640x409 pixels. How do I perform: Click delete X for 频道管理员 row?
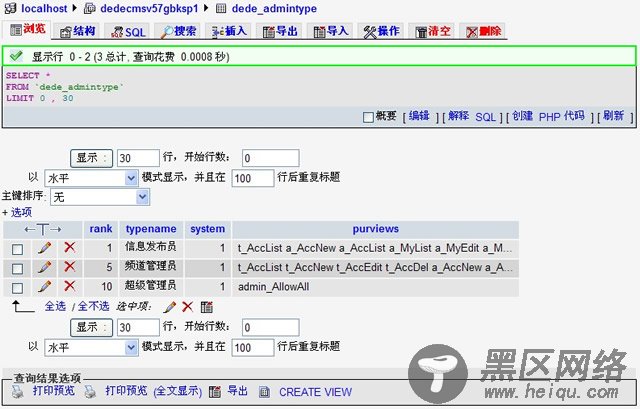pos(70,267)
